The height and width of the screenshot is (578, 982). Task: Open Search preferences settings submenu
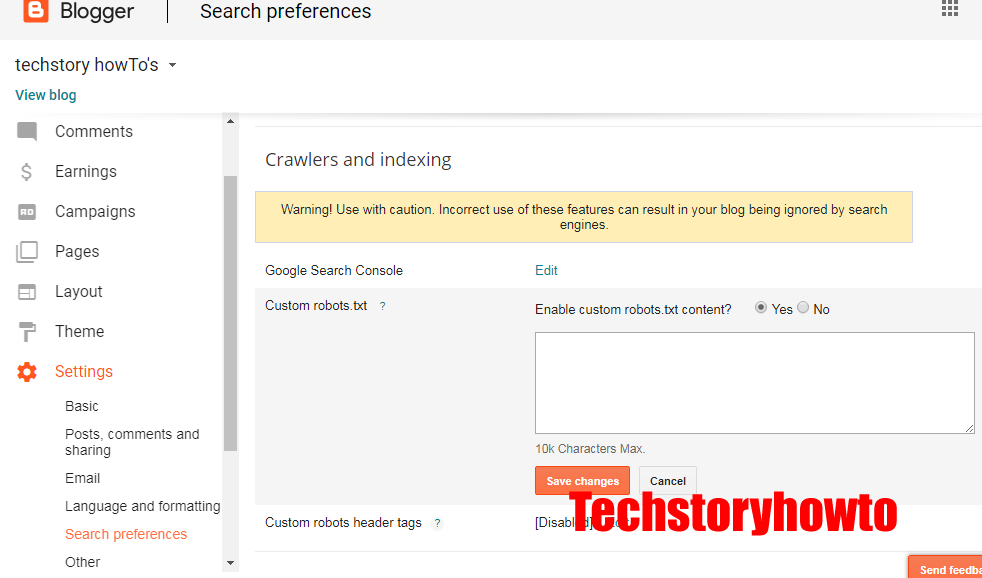[126, 534]
